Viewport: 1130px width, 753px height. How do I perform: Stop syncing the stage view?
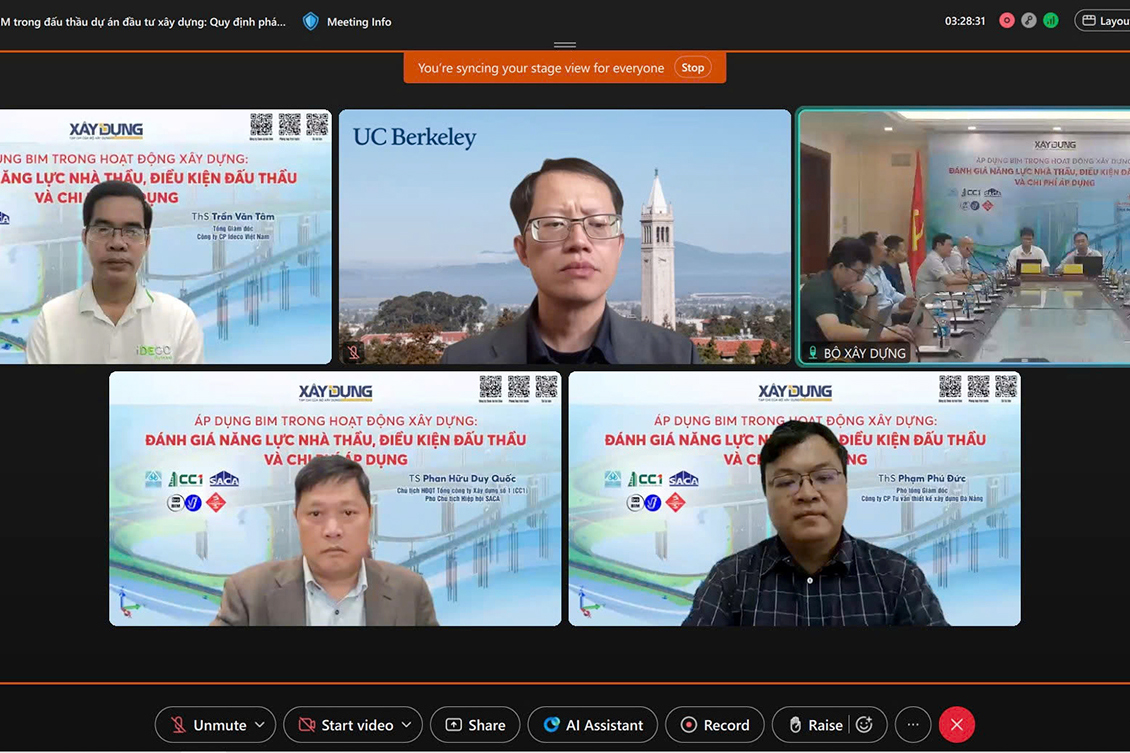pos(693,68)
